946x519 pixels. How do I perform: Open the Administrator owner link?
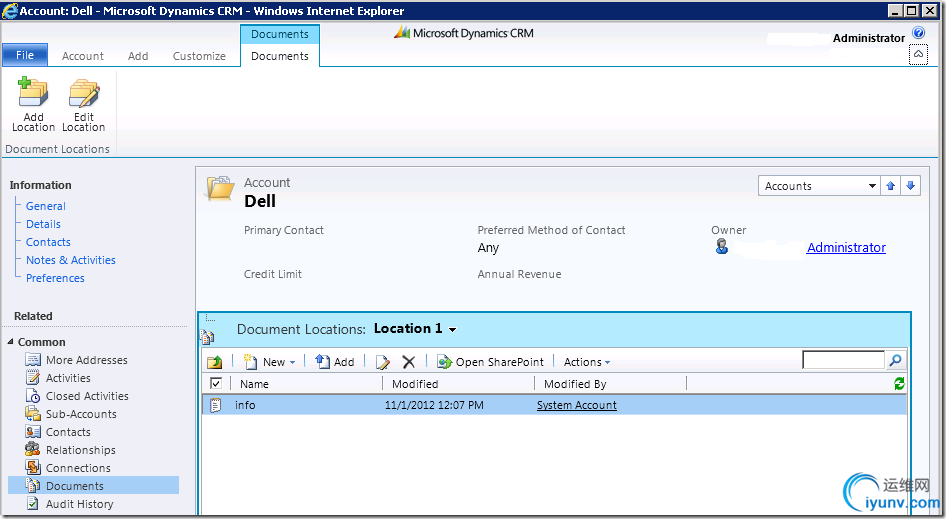[846, 247]
